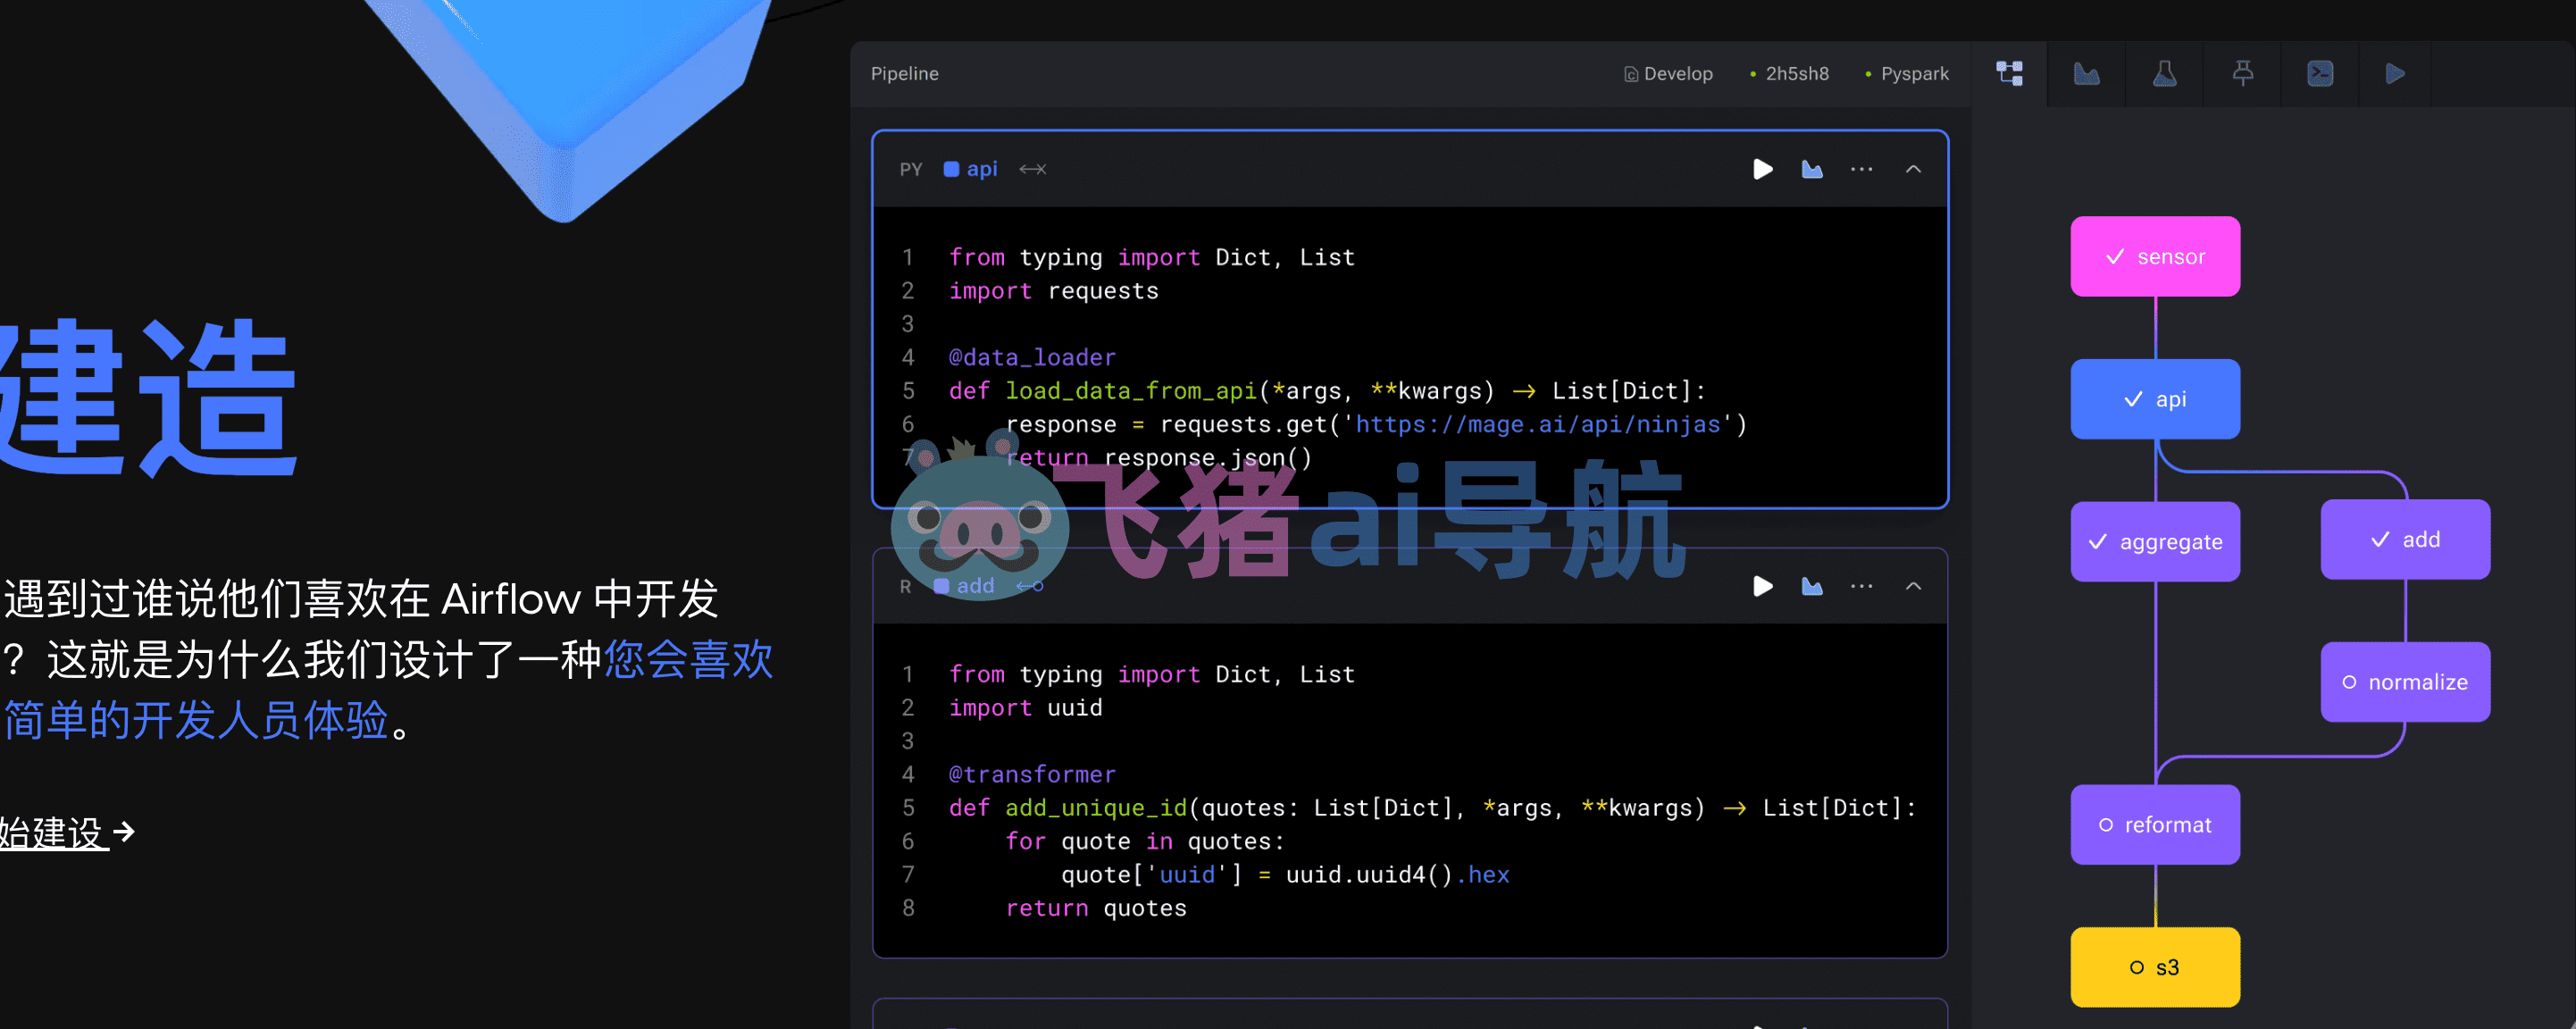This screenshot has width=2576, height=1029.
Task: Run the add block
Action: click(1763, 586)
